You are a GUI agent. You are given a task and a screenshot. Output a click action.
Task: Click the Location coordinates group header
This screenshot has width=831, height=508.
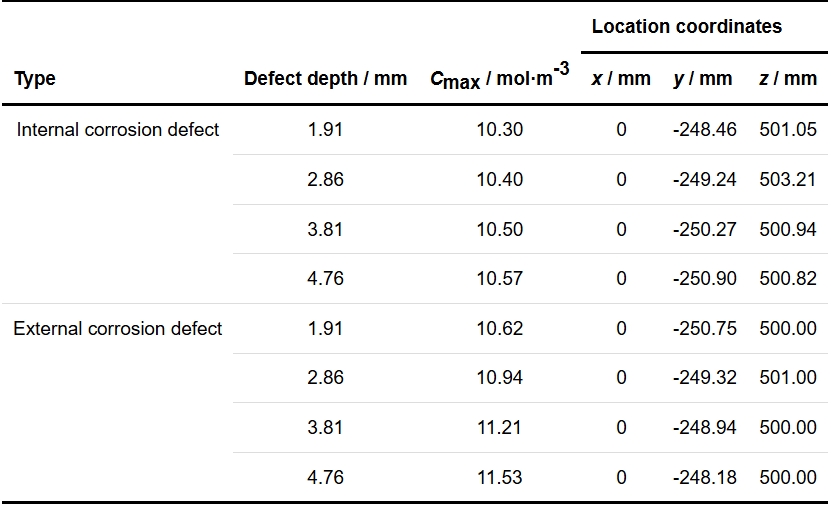[x=686, y=27]
